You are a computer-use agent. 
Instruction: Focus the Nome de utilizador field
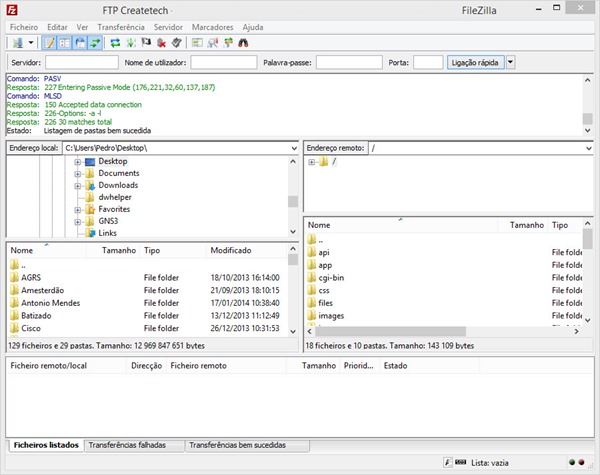click(x=224, y=62)
